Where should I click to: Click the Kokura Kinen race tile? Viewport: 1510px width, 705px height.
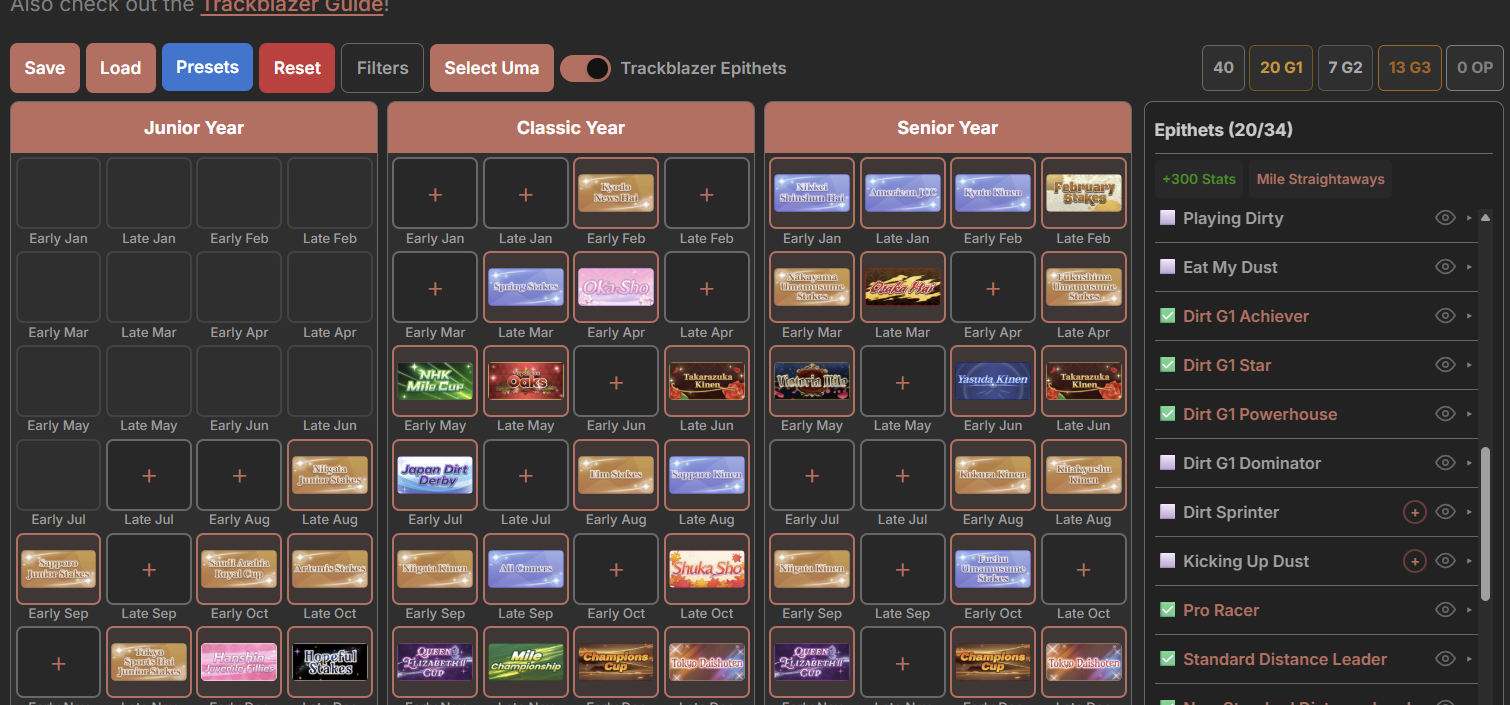(x=992, y=475)
